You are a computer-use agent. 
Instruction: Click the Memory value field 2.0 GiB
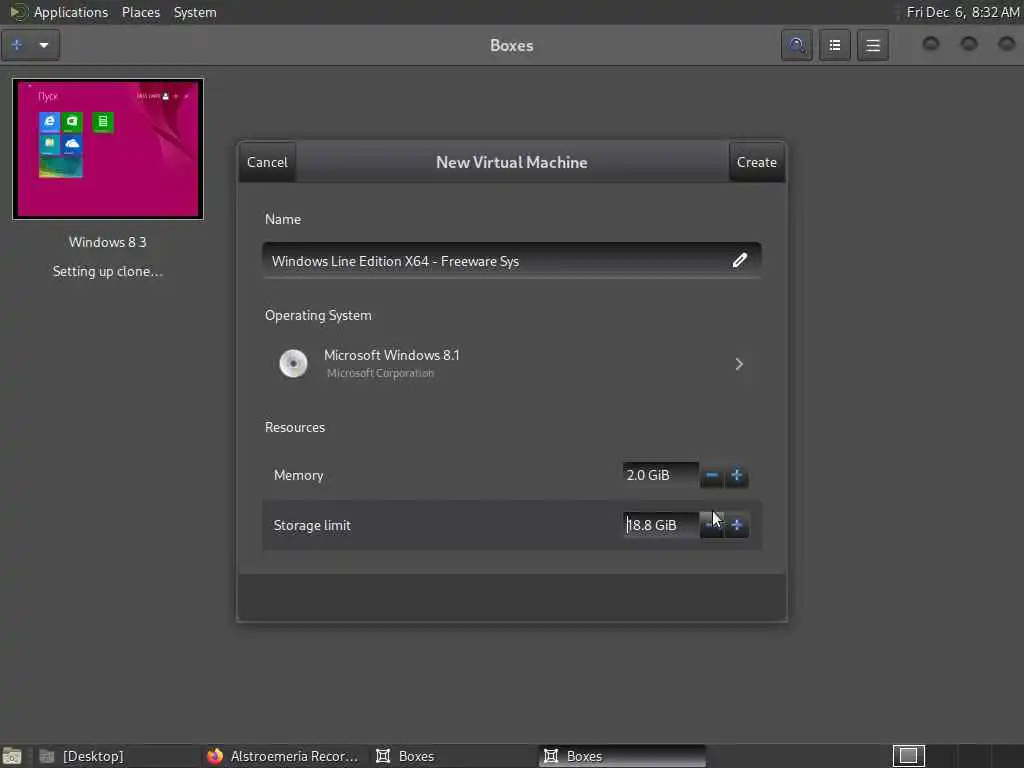click(660, 475)
